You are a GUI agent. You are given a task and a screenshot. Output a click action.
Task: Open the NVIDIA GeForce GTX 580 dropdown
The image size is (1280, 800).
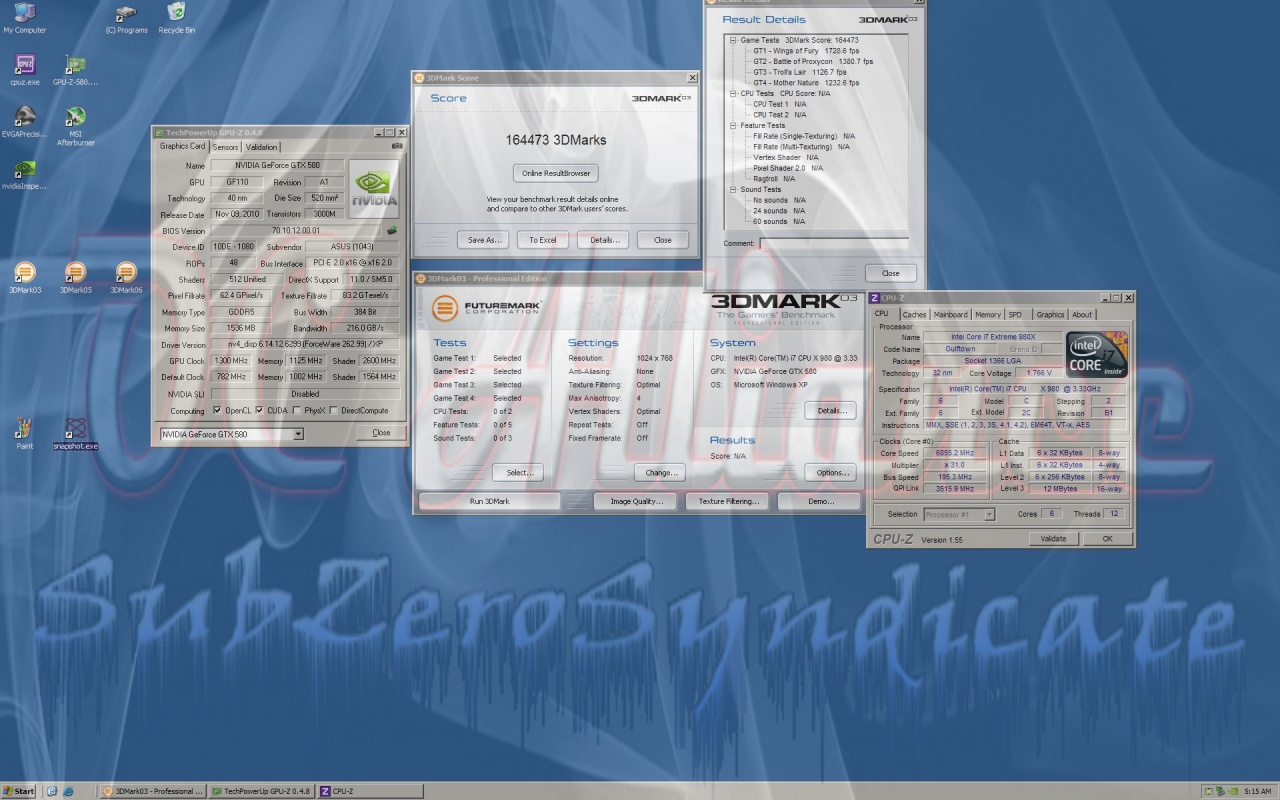point(298,434)
